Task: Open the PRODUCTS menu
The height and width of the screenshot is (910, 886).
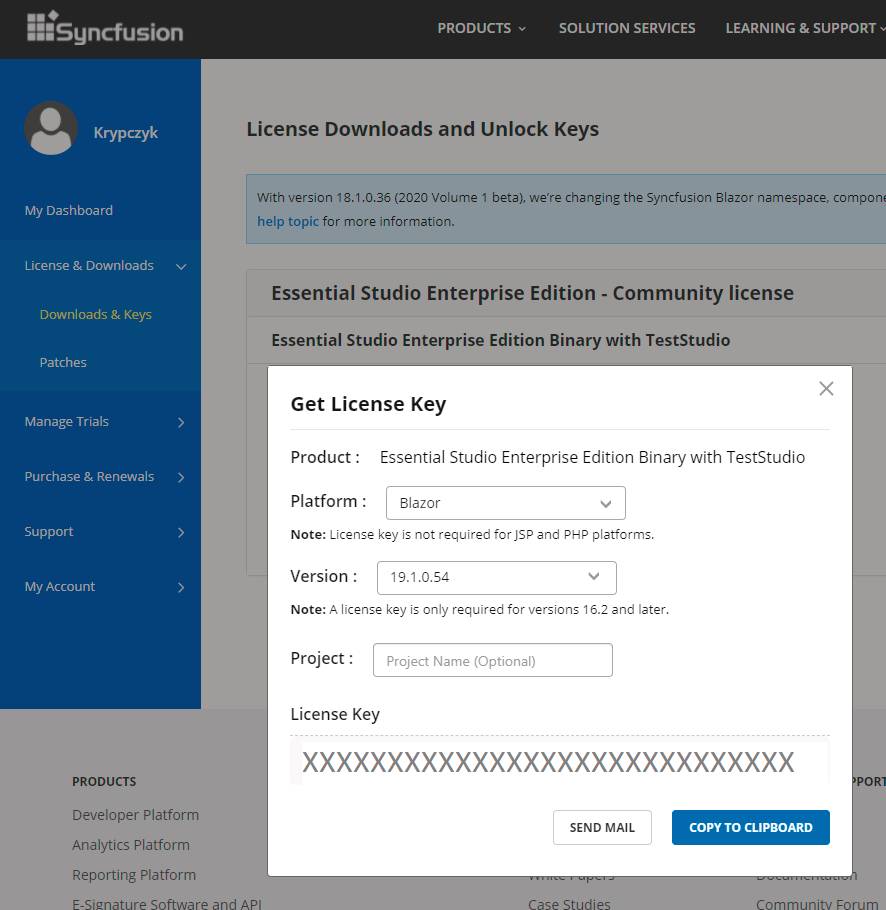Action: point(482,28)
